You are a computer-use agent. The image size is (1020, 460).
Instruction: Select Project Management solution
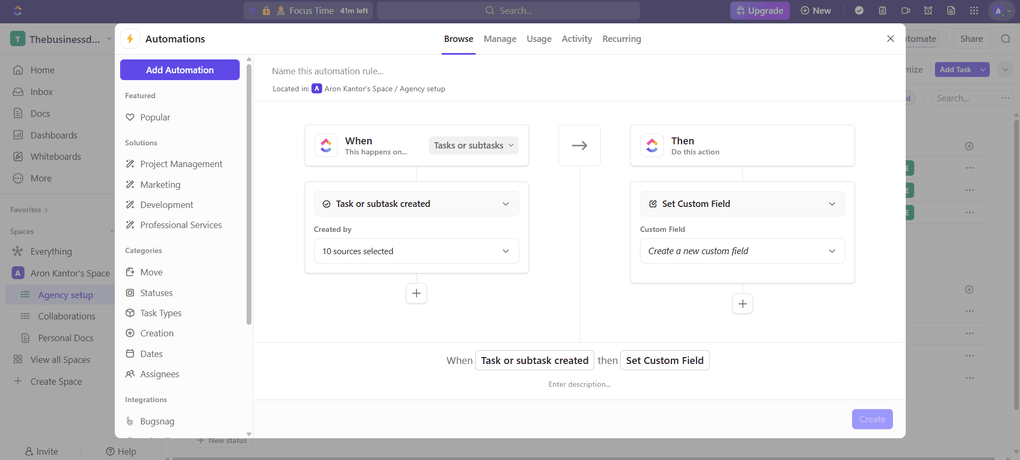pos(181,164)
